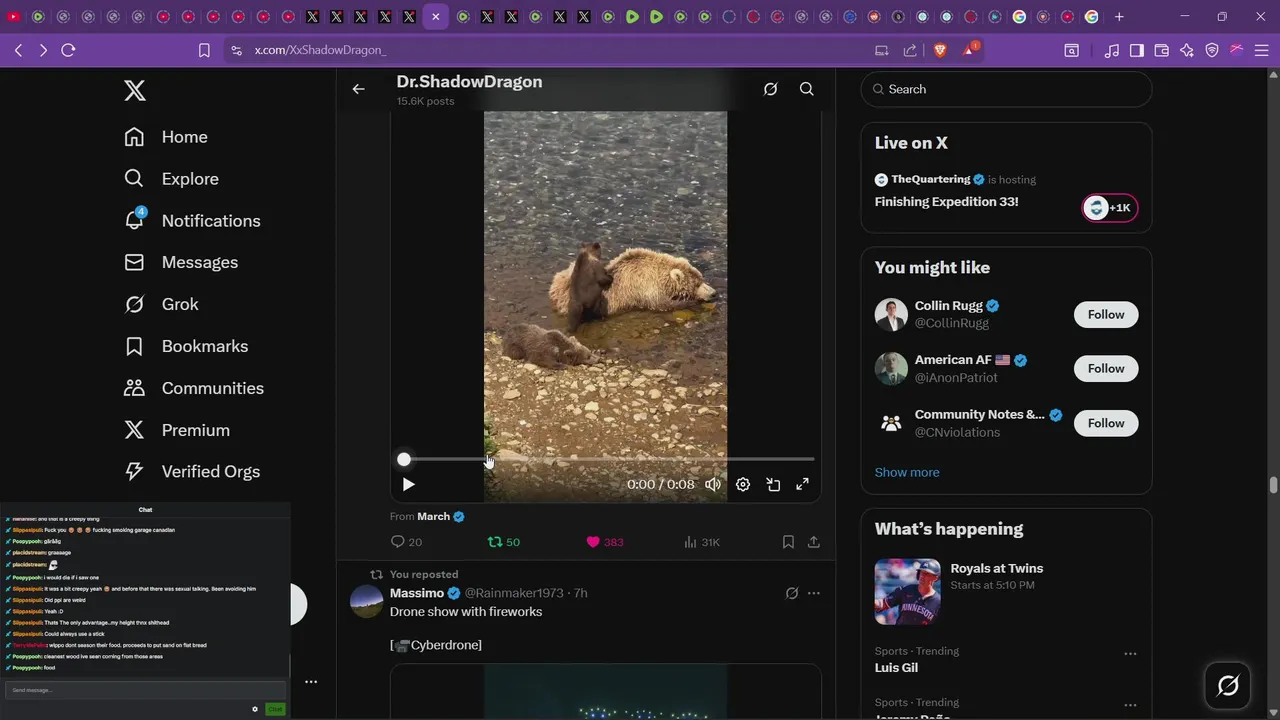Click the X logo in the sidebar

135,91
